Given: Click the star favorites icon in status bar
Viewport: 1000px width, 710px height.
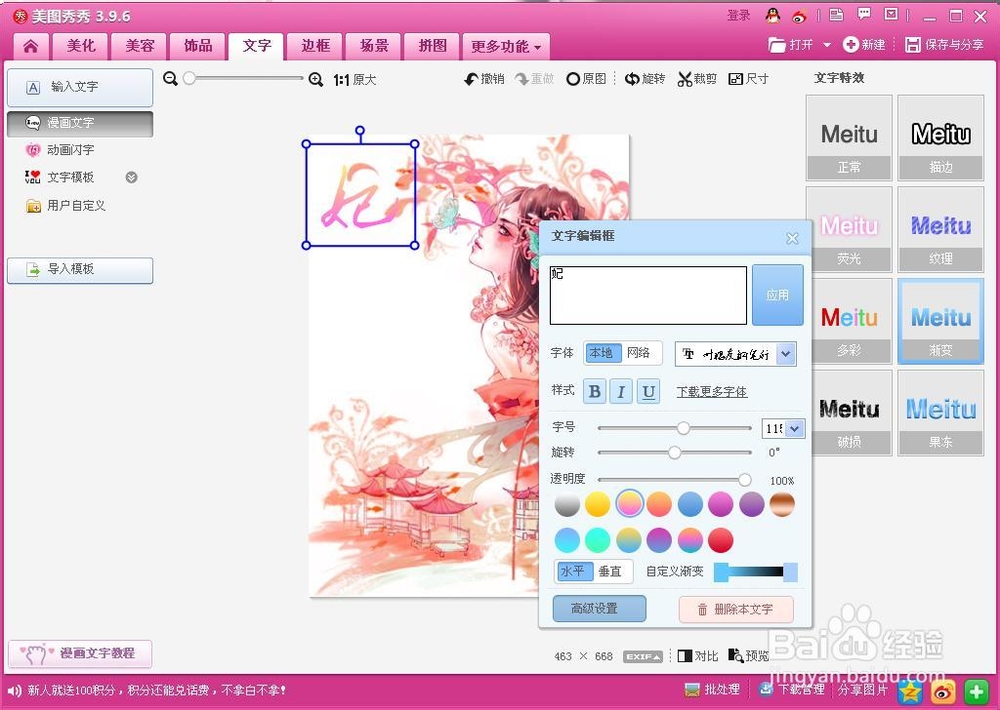Looking at the screenshot, I should (911, 691).
